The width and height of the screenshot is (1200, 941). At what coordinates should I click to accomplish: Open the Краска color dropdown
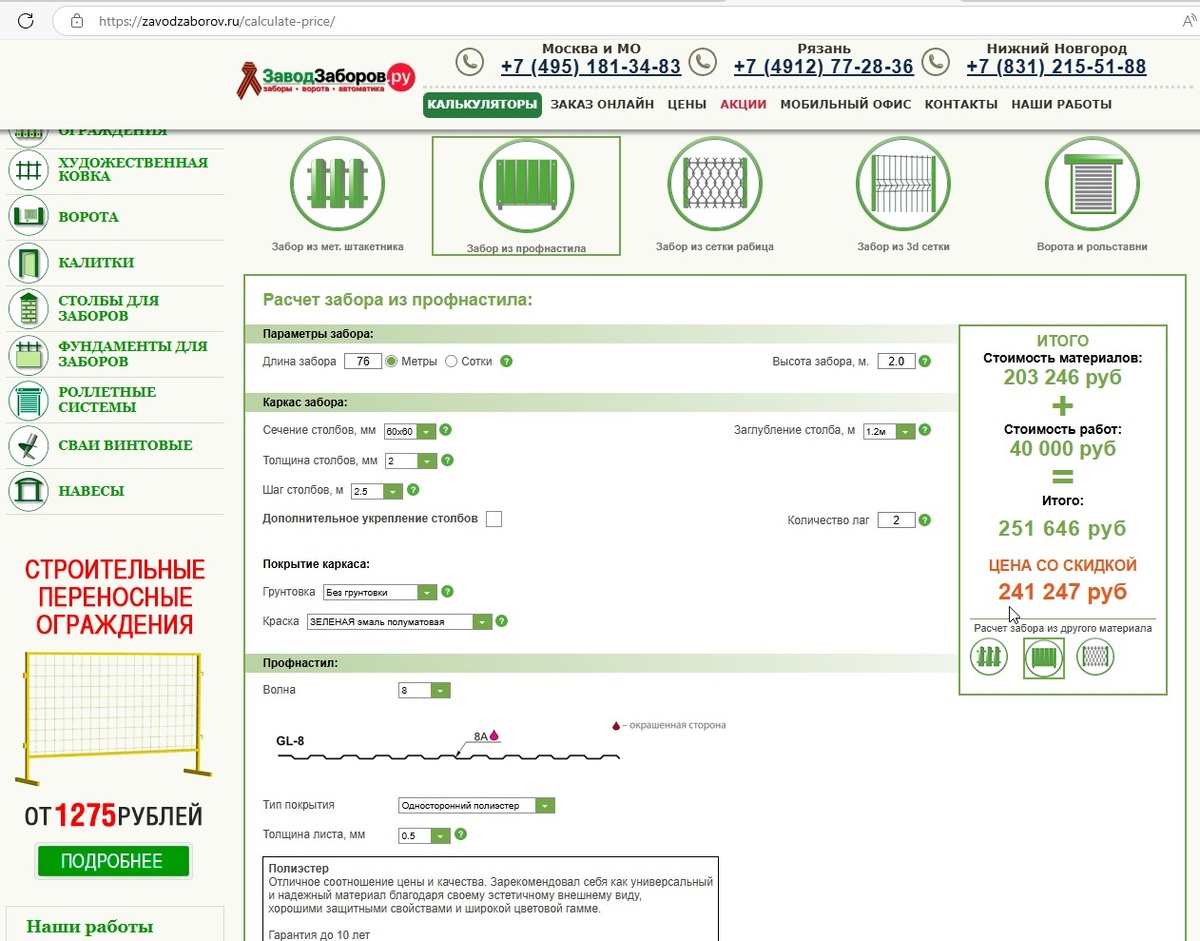coord(400,621)
